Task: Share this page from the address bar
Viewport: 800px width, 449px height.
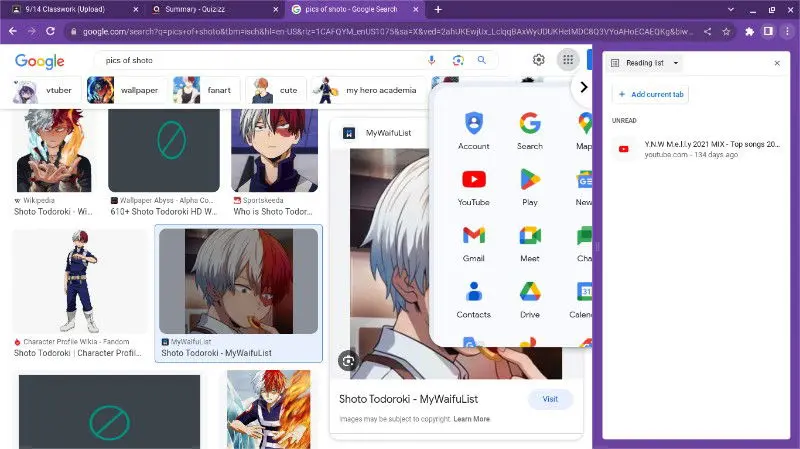Action: pos(707,32)
